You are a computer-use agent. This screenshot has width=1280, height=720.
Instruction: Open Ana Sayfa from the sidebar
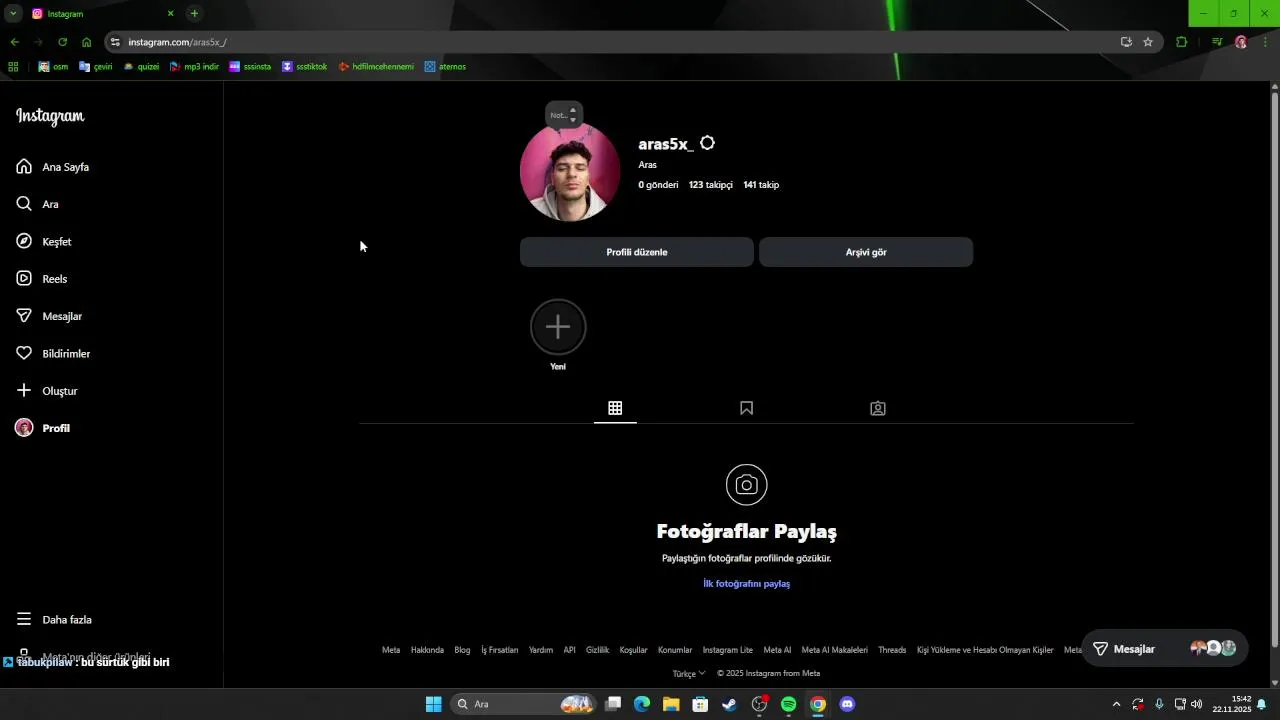53,167
